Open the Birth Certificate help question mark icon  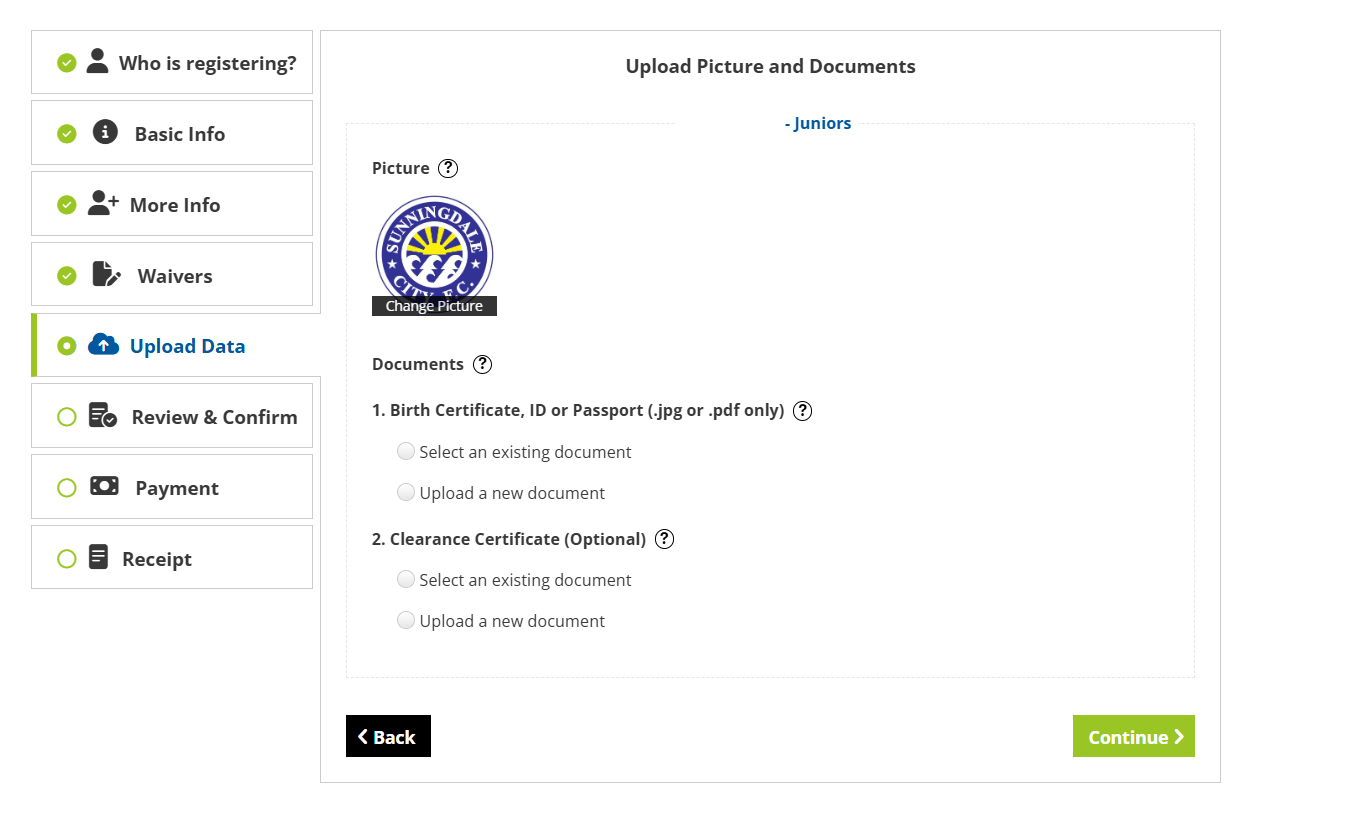click(x=802, y=410)
